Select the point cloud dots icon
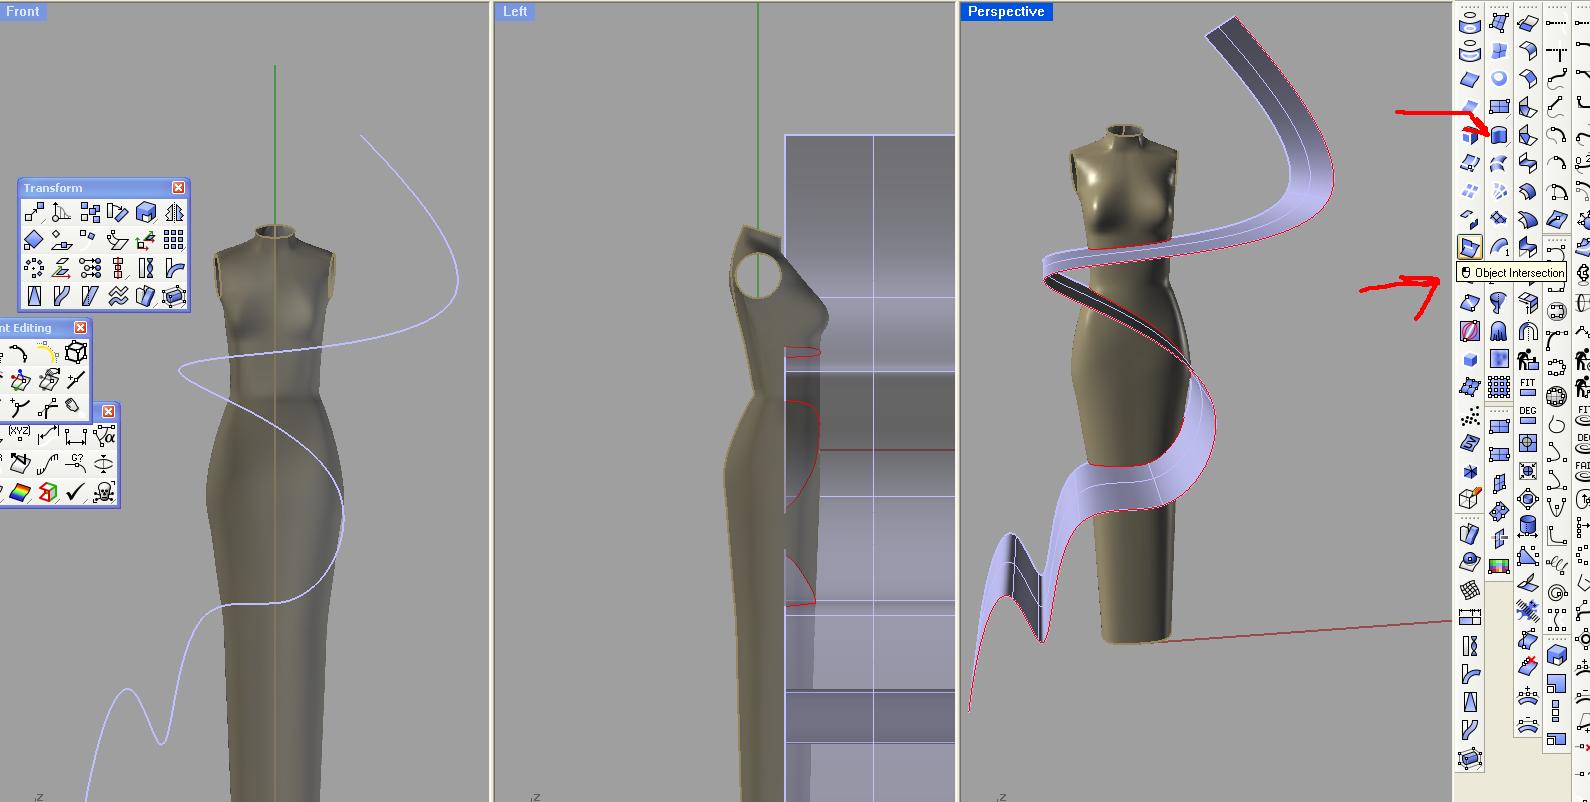 tap(1469, 415)
